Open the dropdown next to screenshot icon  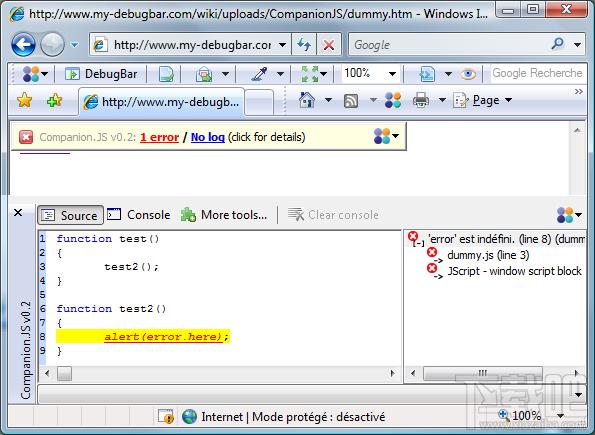pos(225,74)
